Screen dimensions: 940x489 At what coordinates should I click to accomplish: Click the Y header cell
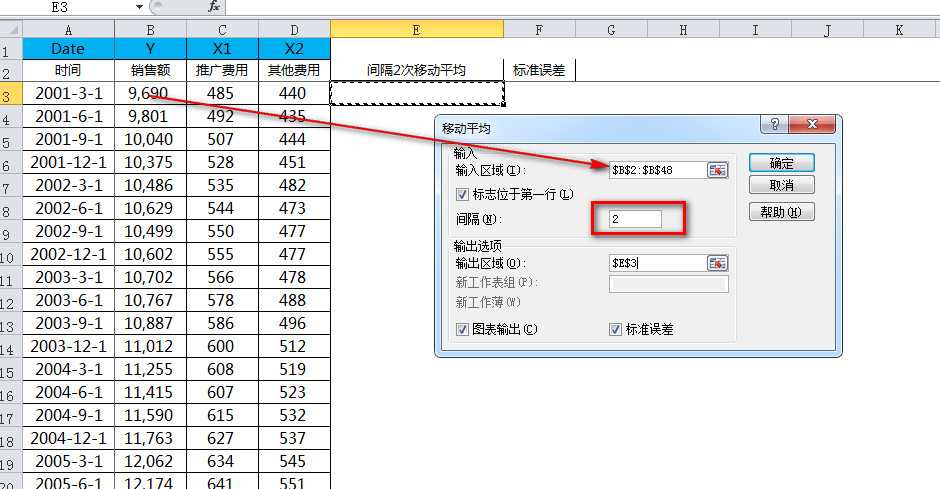(150, 49)
